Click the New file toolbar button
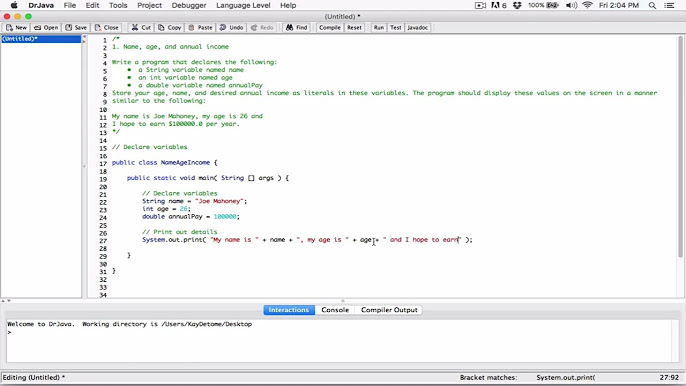Image resolution: width=686 pixels, height=386 pixels. click(16, 28)
